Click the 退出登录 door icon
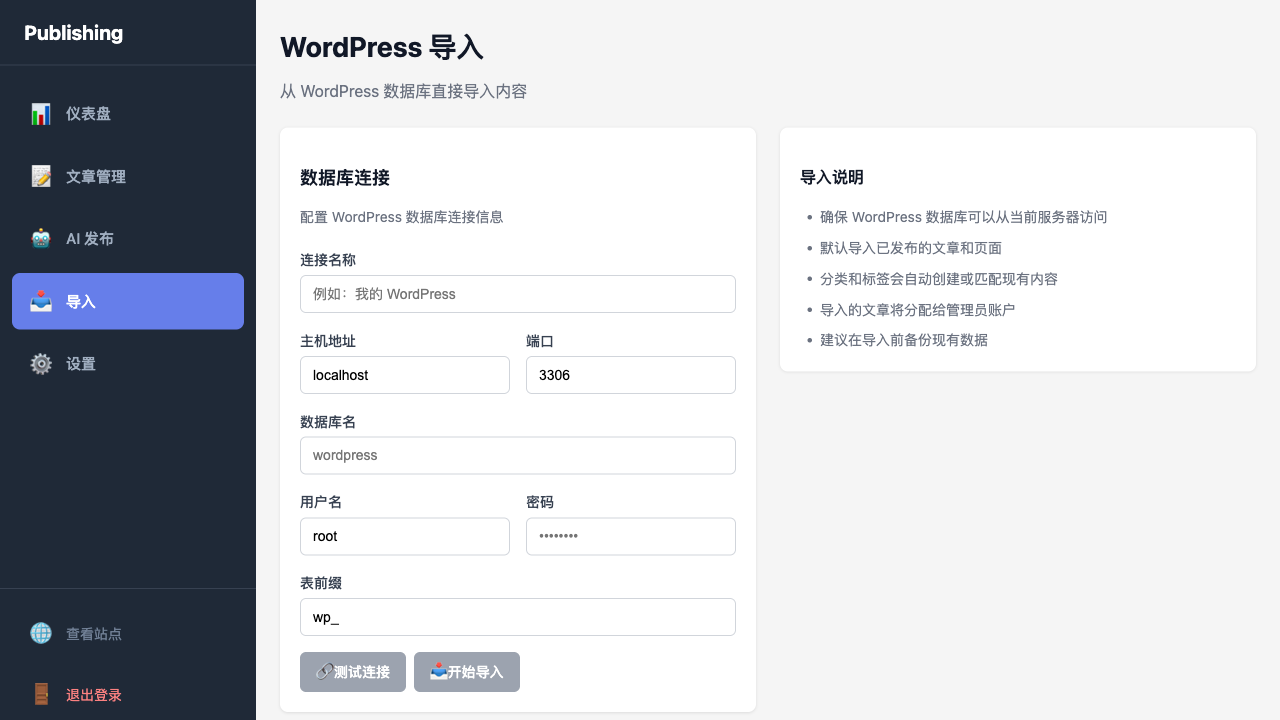 tap(41, 694)
